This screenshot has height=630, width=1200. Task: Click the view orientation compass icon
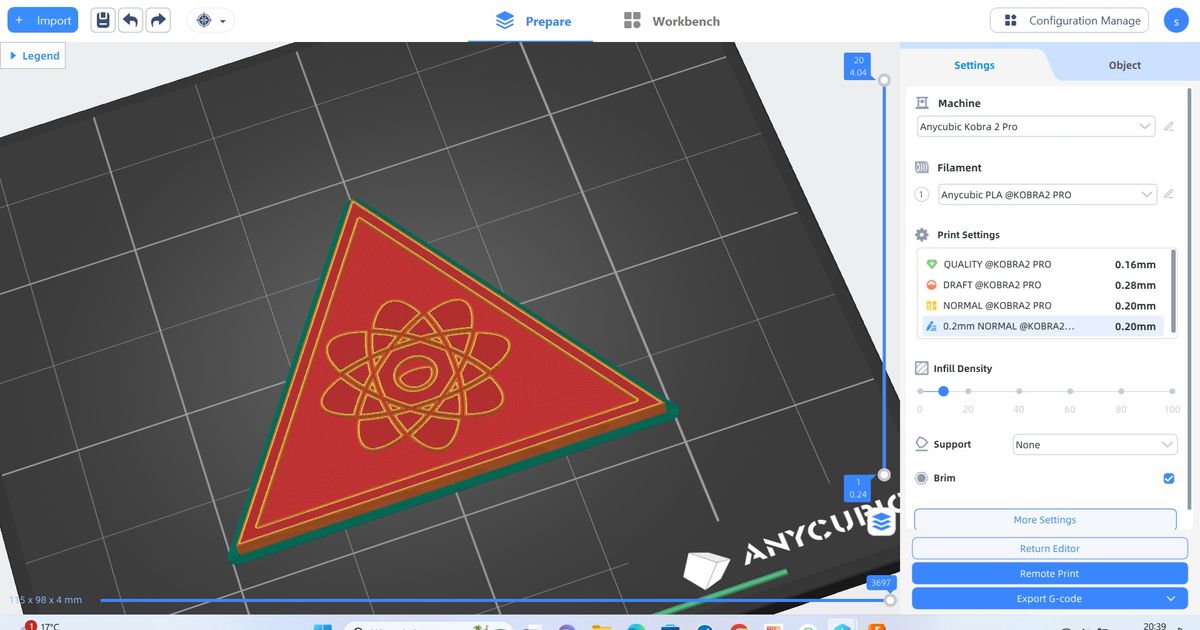205,20
